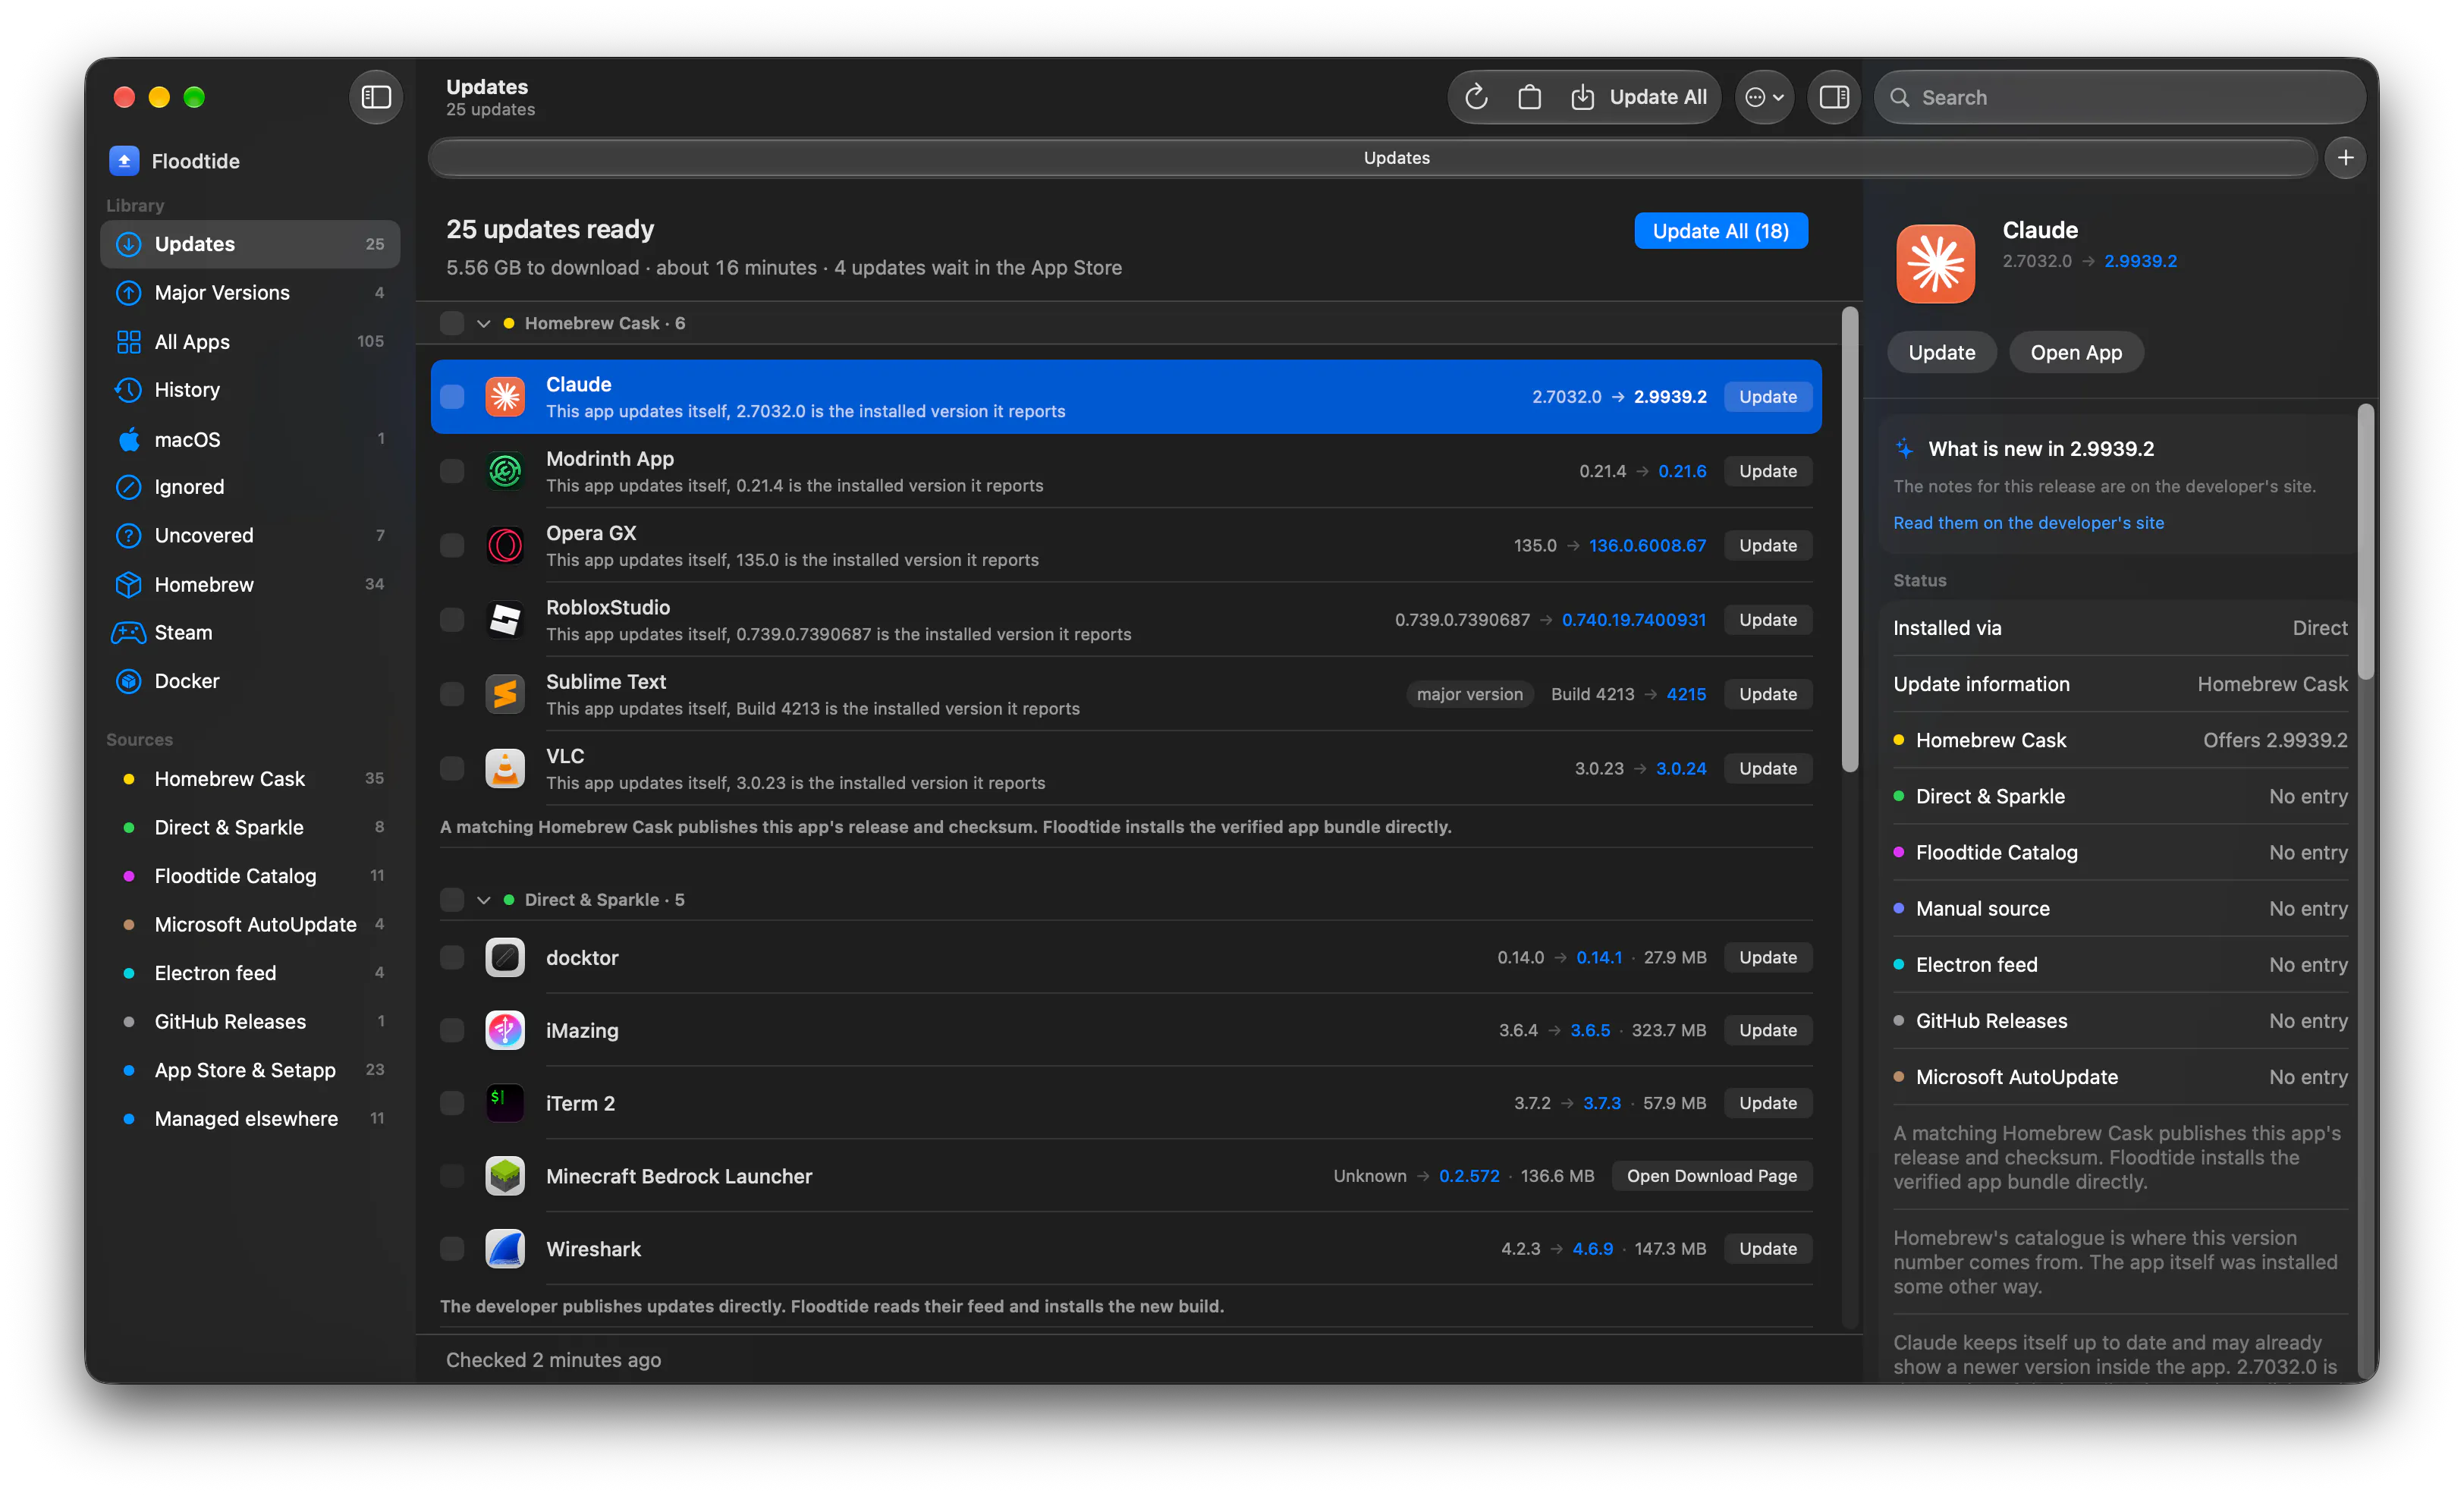Image resolution: width=2464 pixels, height=1496 pixels.
Task: Toggle the right inspector panel icon
Action: pyautogui.click(x=1833, y=97)
